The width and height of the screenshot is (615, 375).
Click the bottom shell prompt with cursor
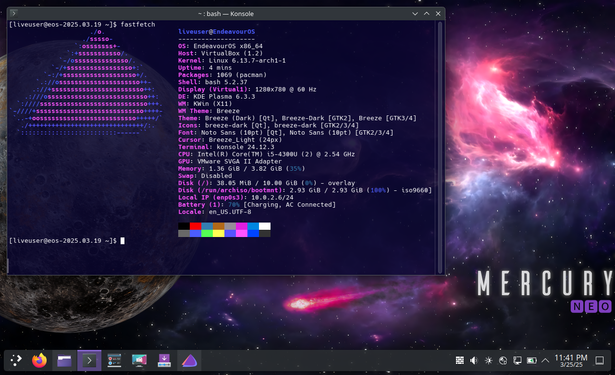tap(67, 240)
